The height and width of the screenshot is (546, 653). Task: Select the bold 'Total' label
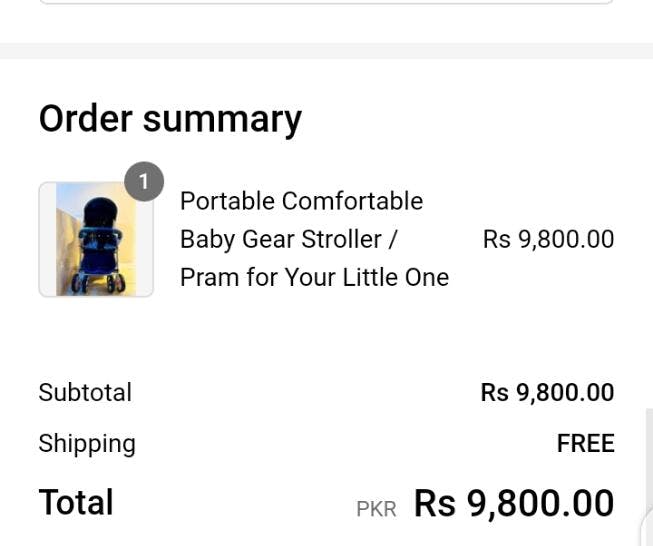tap(76, 502)
